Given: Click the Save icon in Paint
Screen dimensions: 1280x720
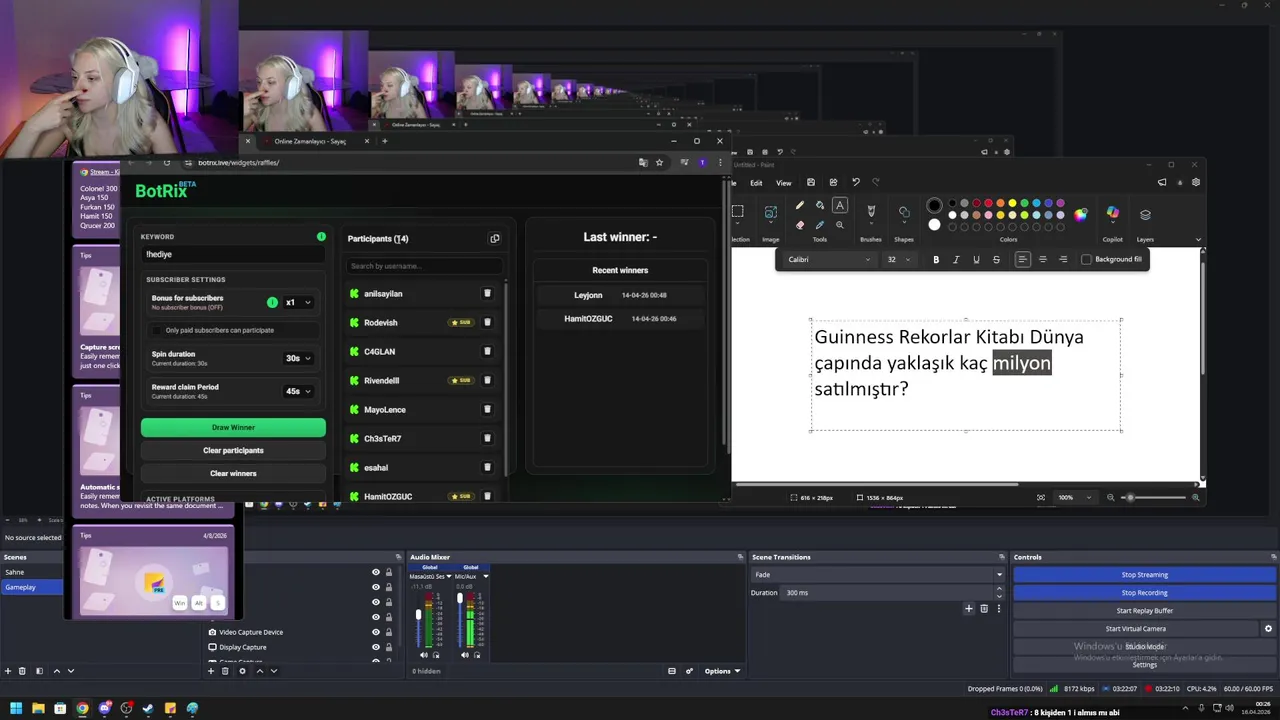Looking at the screenshot, I should click(811, 182).
